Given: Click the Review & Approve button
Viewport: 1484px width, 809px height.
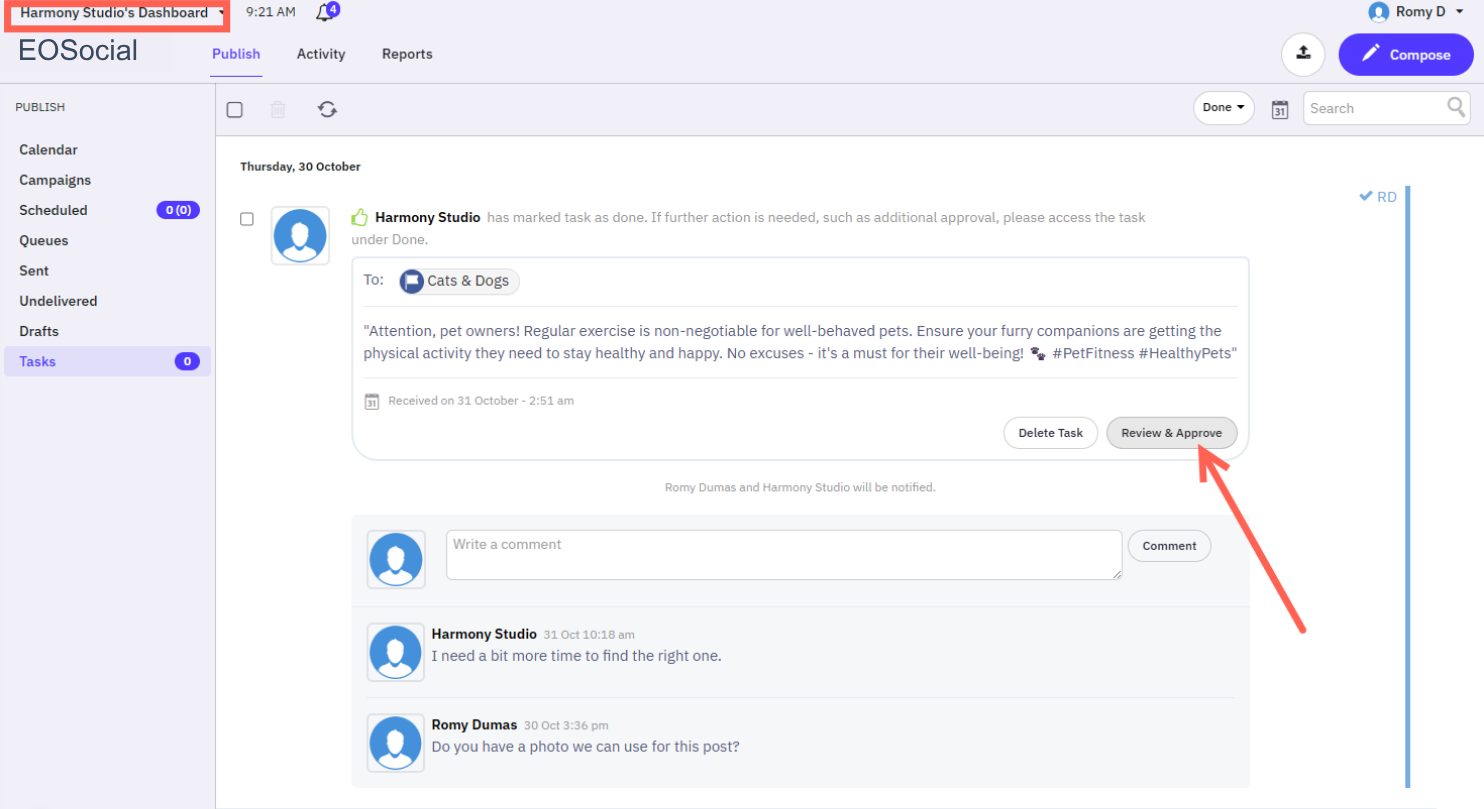Looking at the screenshot, I should (x=1171, y=433).
